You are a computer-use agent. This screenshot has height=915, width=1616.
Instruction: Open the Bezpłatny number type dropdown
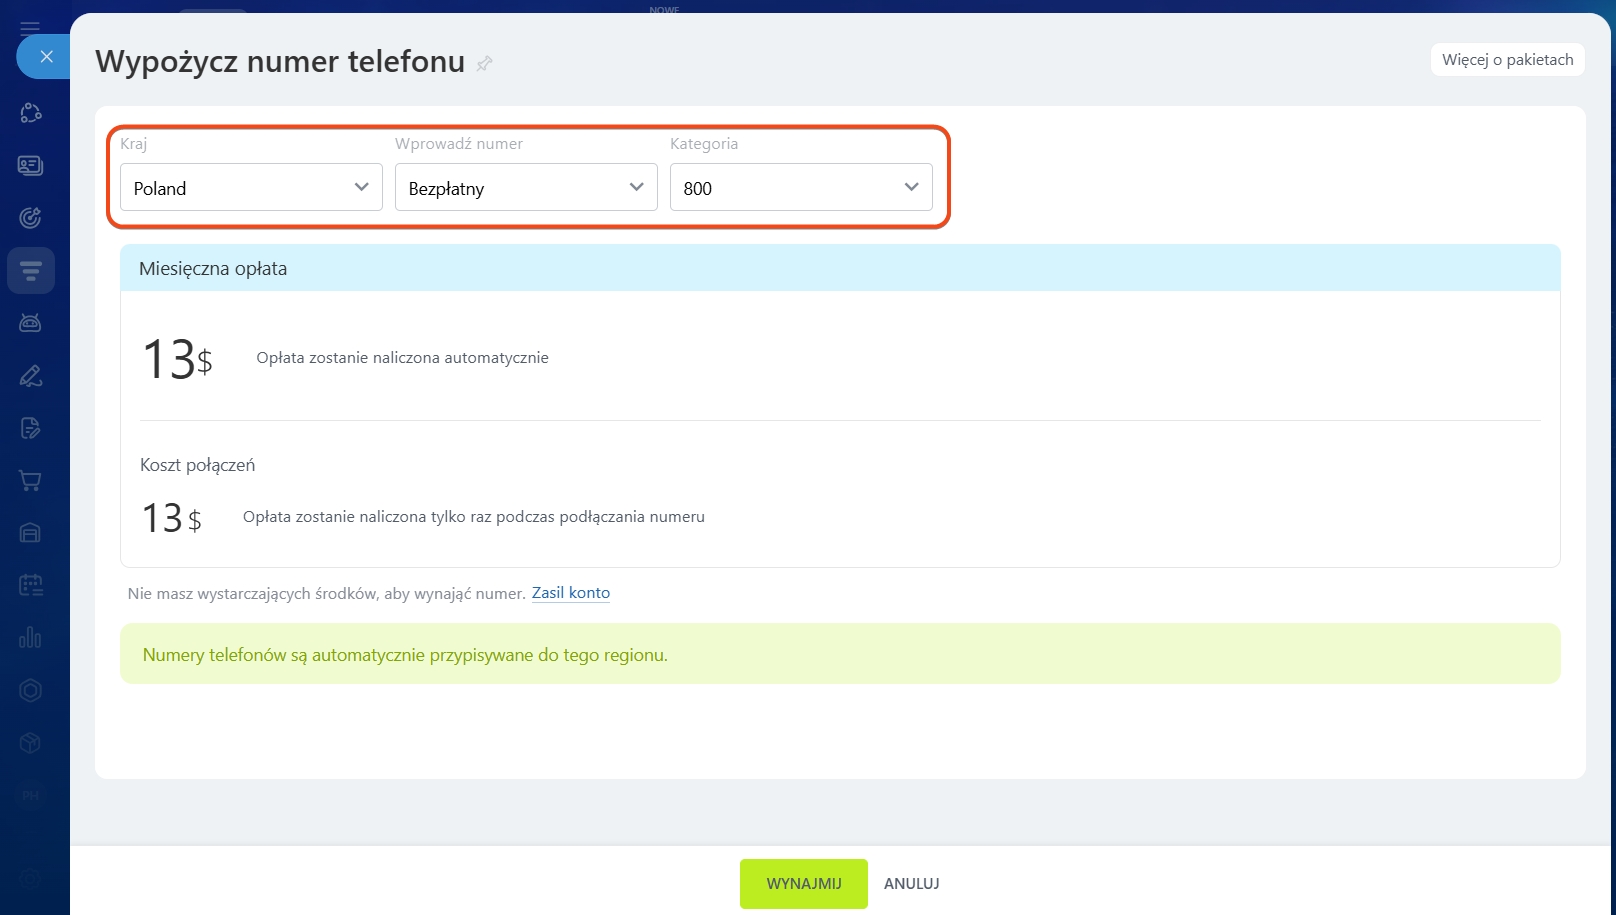coord(526,188)
